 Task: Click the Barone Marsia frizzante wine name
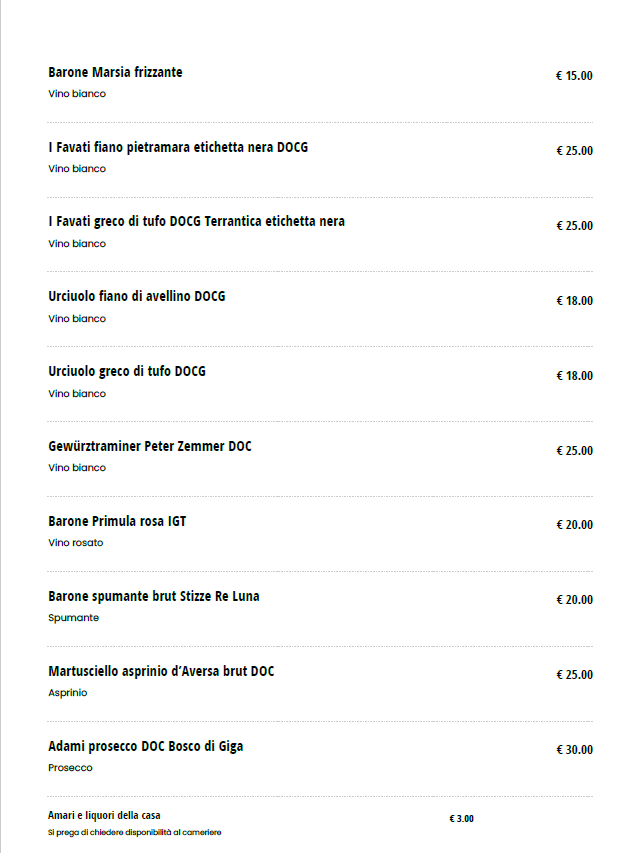point(115,72)
